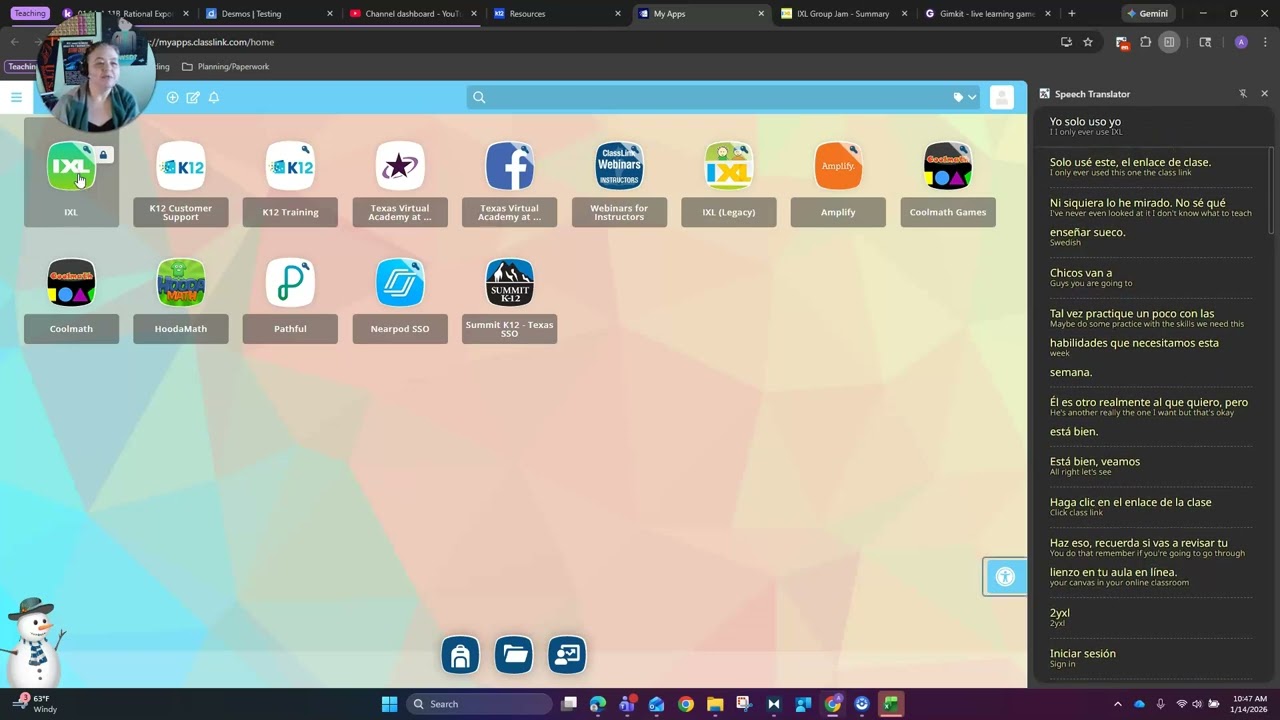Open the Texas Virtual Academy Facebook app
1280x720 pixels.
click(x=510, y=166)
